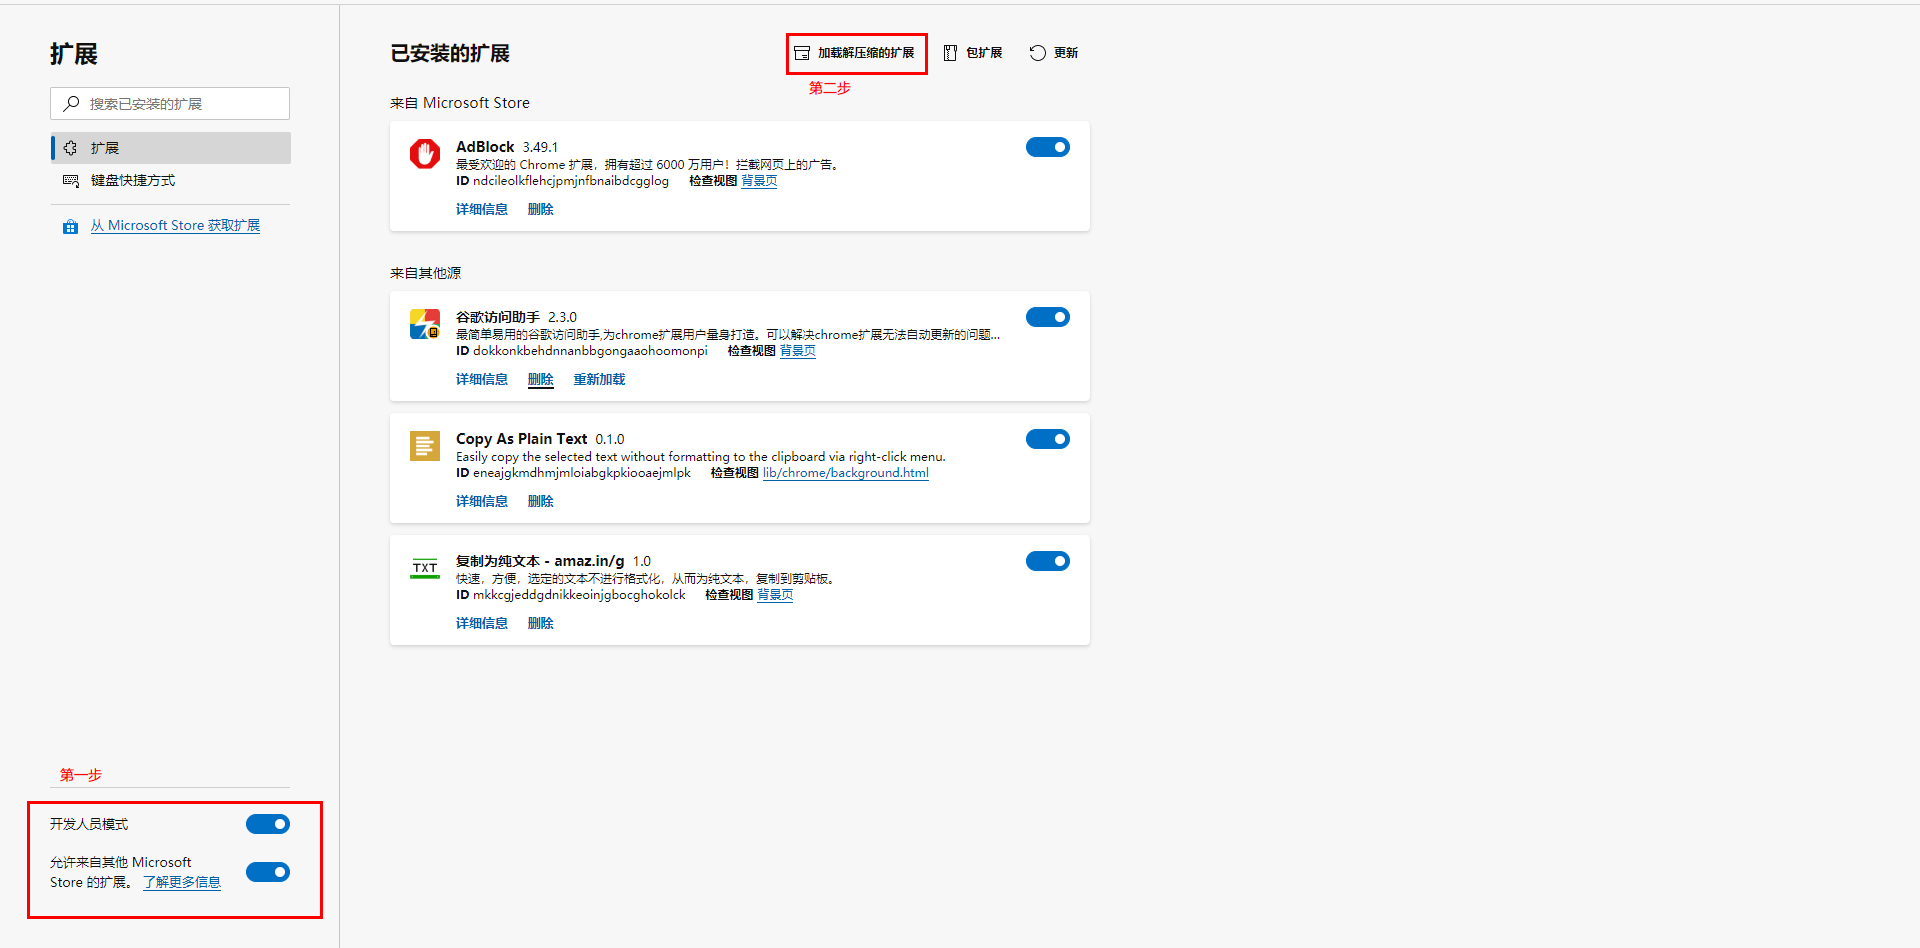Click ID dokkonkbehdnnanbbgongaaohoomonpi
The image size is (1920, 948).
pos(582,351)
